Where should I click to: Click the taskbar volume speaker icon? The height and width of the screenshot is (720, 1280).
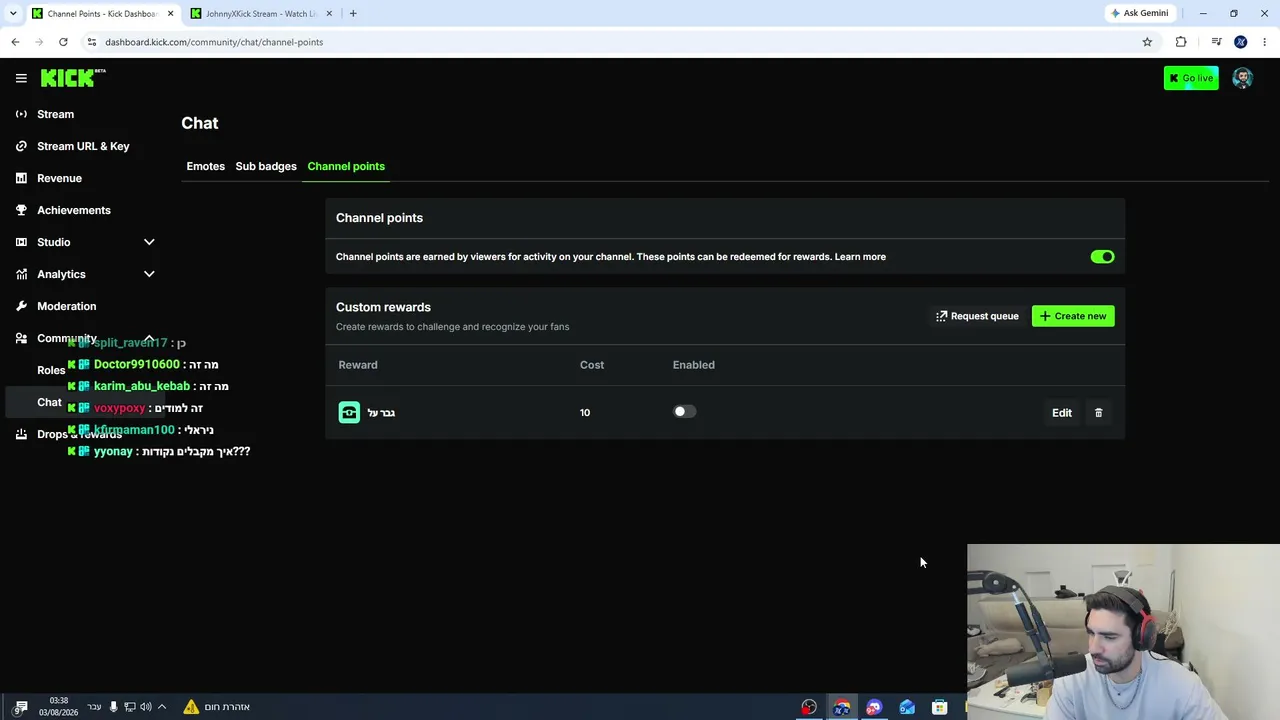146,707
